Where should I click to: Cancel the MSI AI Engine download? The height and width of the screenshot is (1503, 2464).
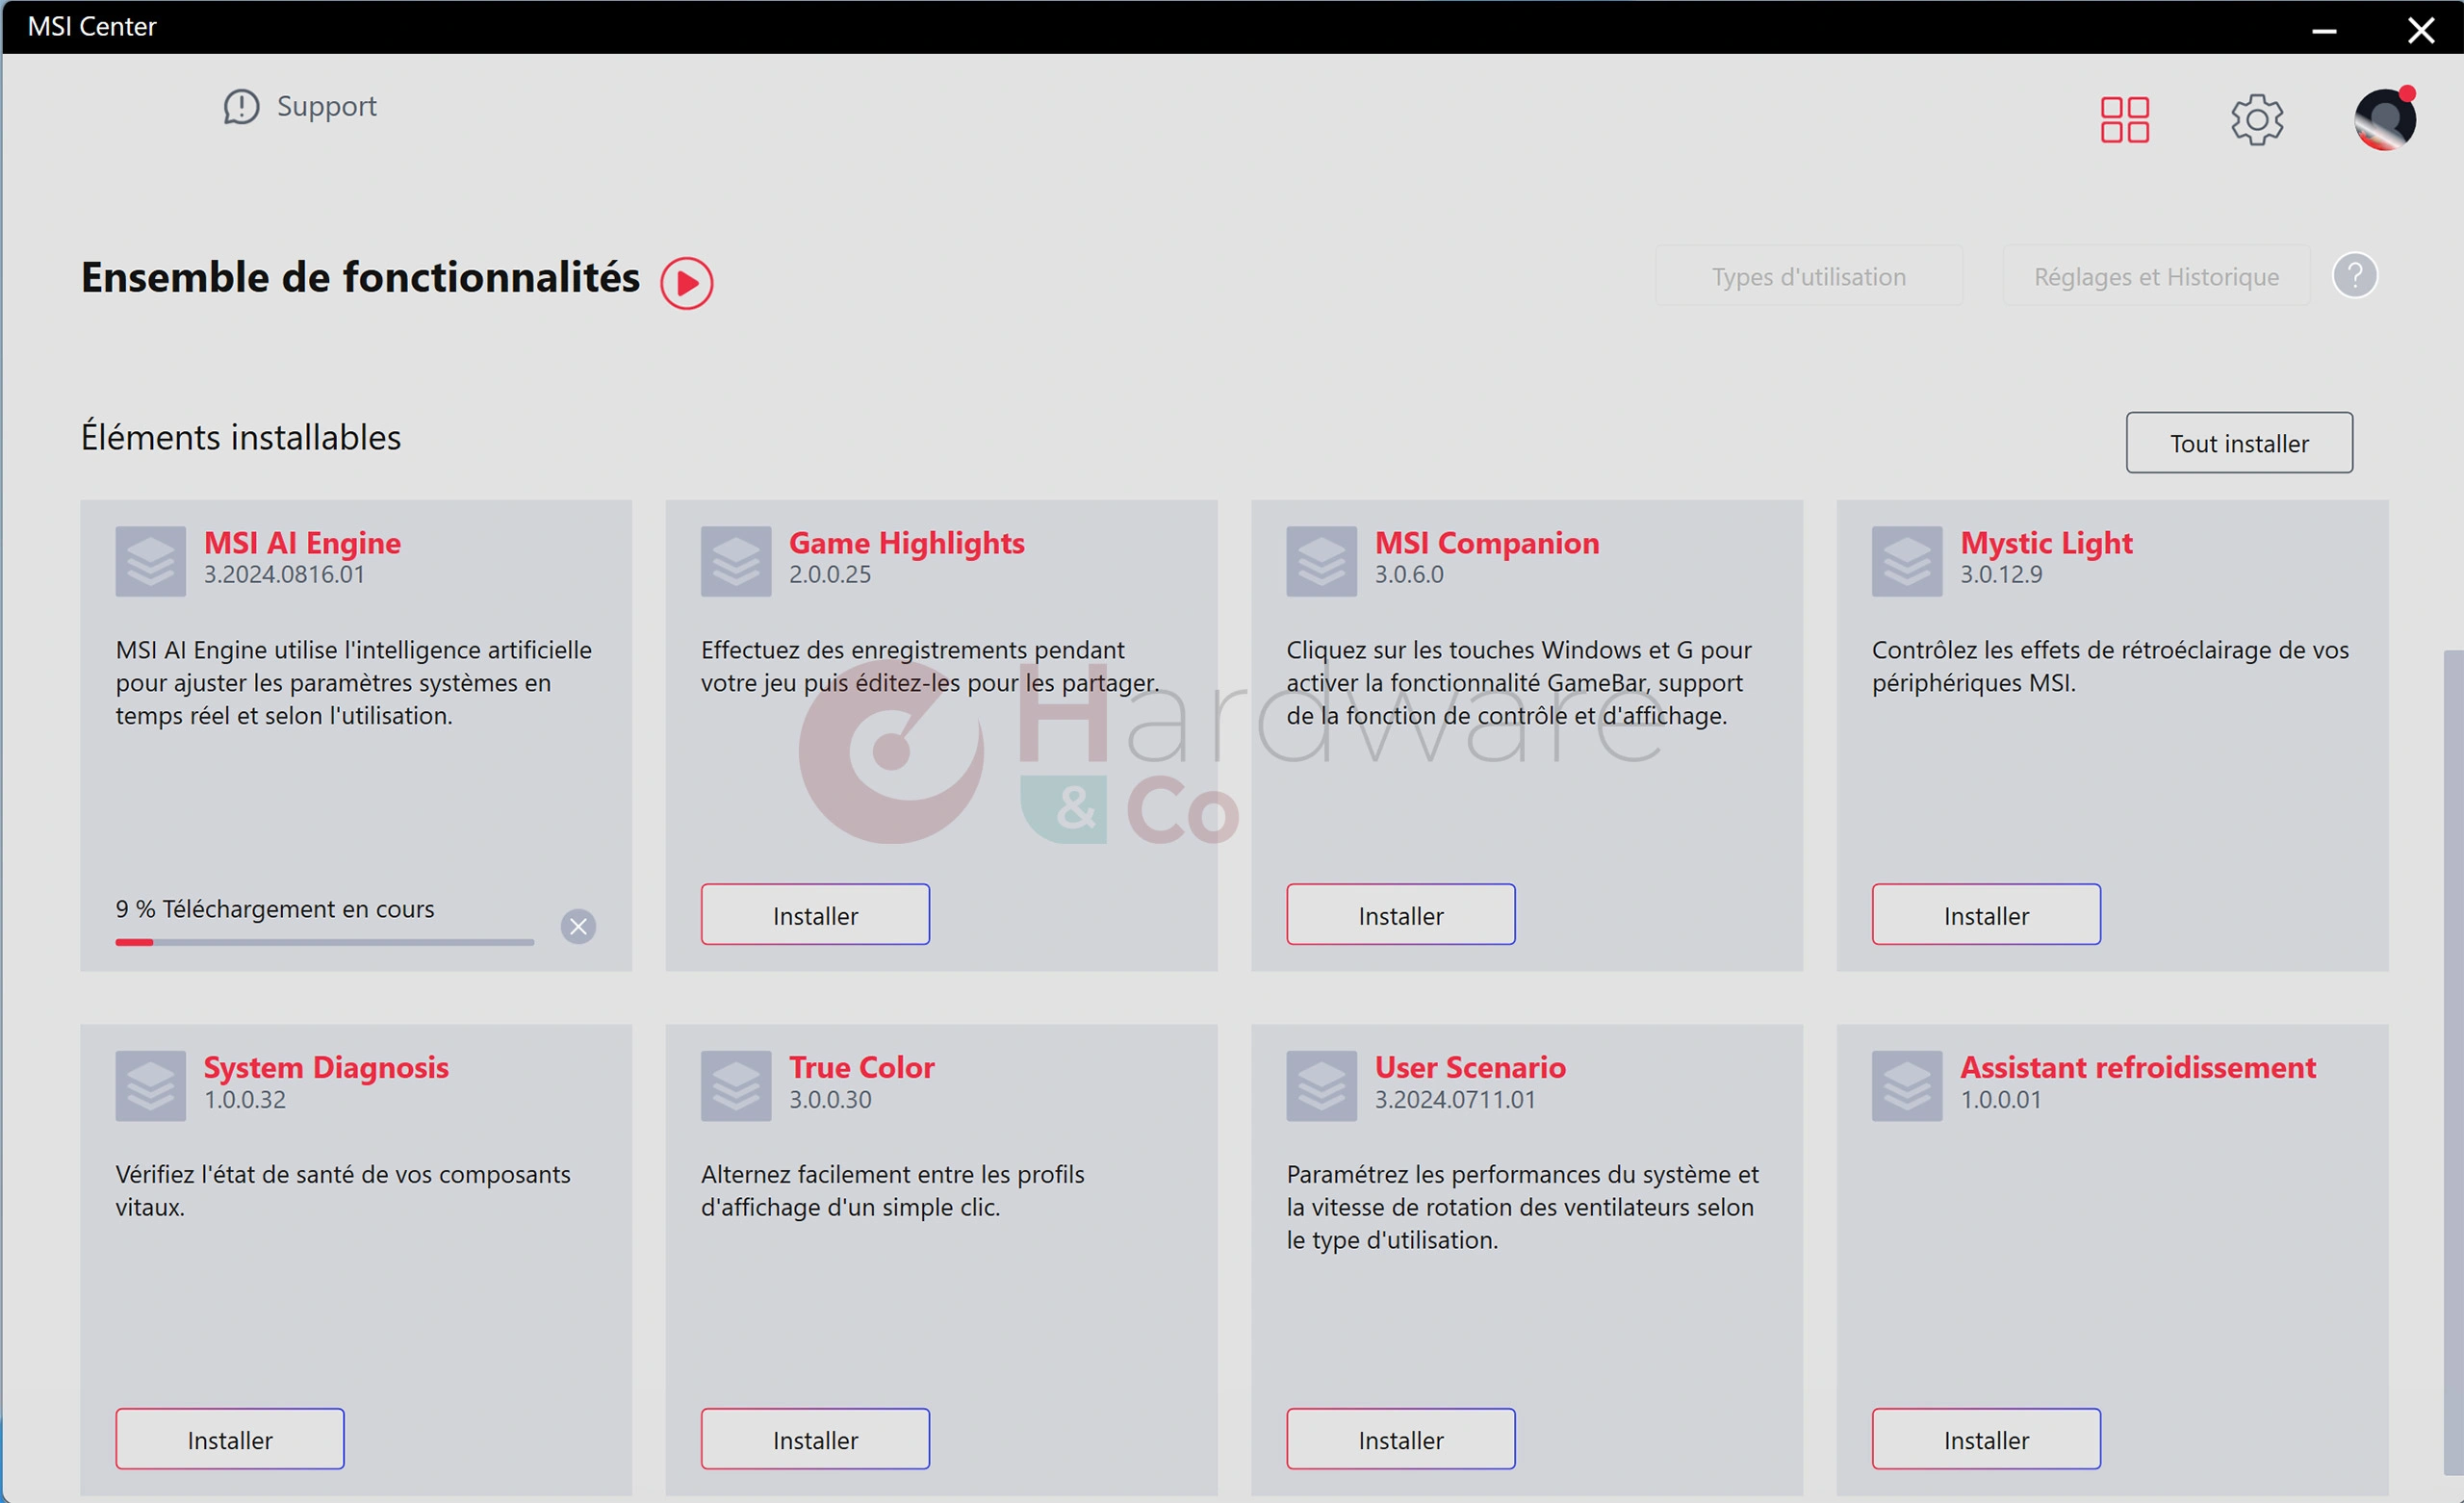click(580, 924)
